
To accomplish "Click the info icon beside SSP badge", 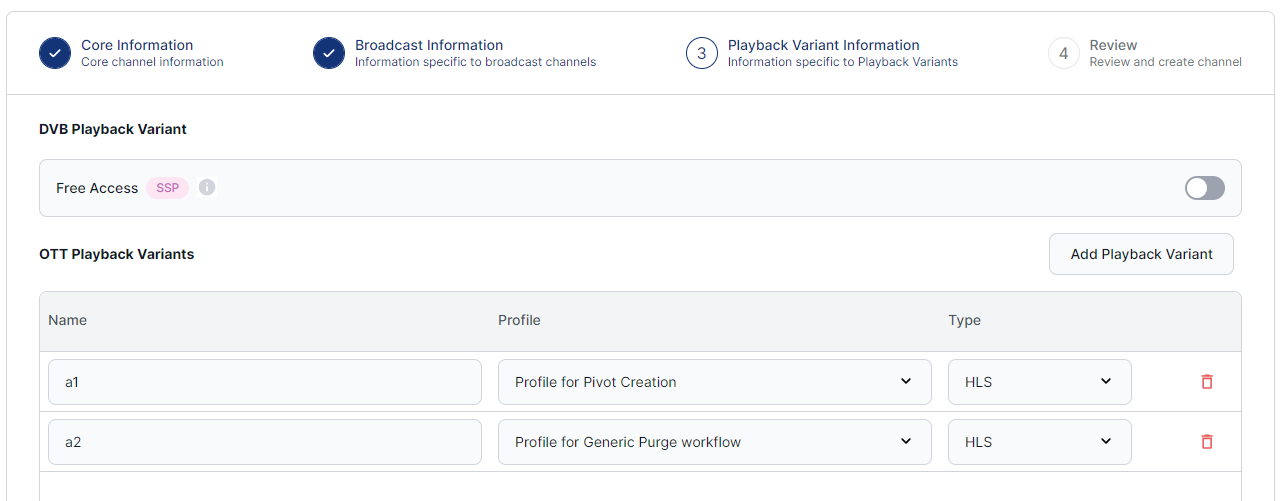I will [207, 187].
